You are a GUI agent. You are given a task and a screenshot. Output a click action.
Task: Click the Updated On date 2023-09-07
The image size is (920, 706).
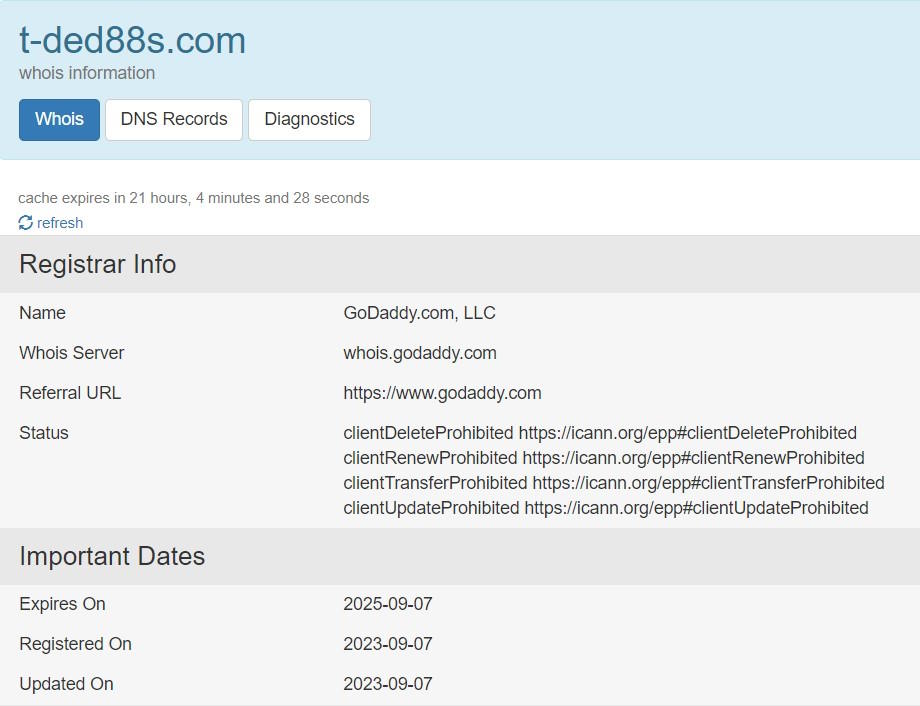388,684
